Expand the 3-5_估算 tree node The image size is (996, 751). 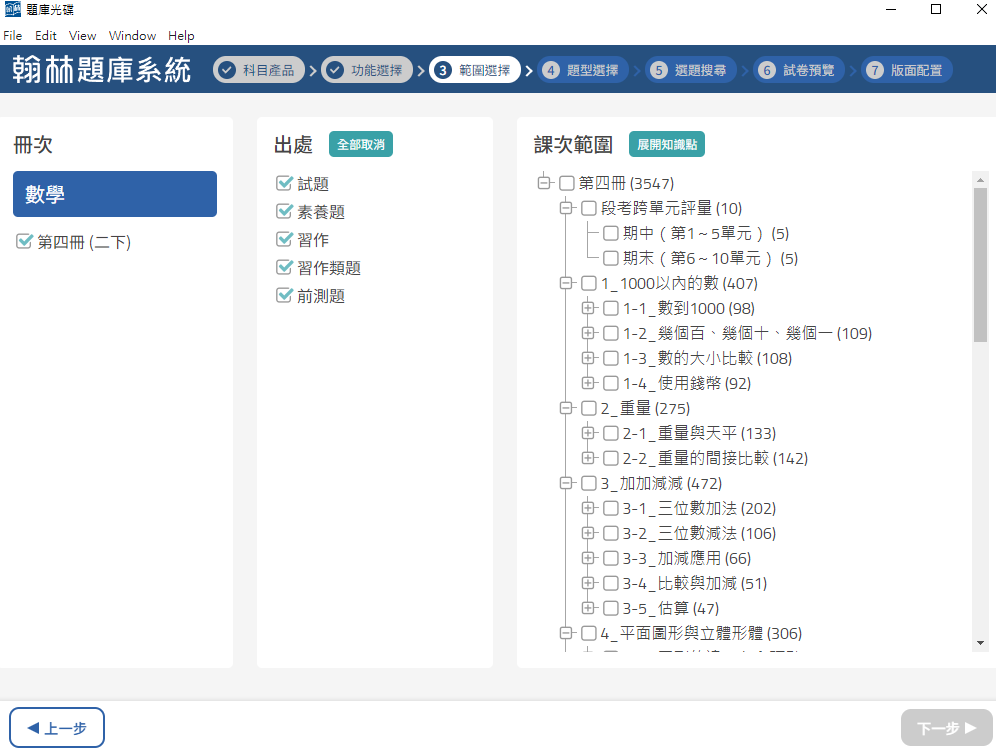pyautogui.click(x=588, y=609)
